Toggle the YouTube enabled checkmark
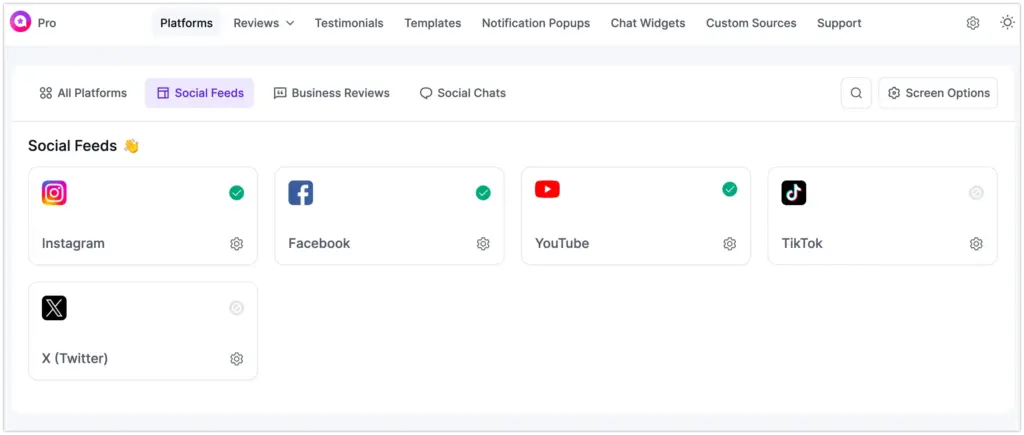Screen dimensions: 1024x435 point(729,189)
